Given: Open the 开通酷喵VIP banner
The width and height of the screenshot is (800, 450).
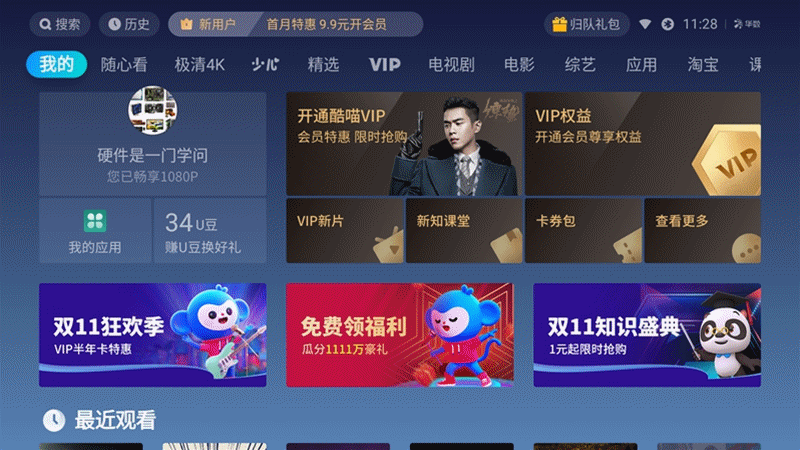Looking at the screenshot, I should (404, 144).
